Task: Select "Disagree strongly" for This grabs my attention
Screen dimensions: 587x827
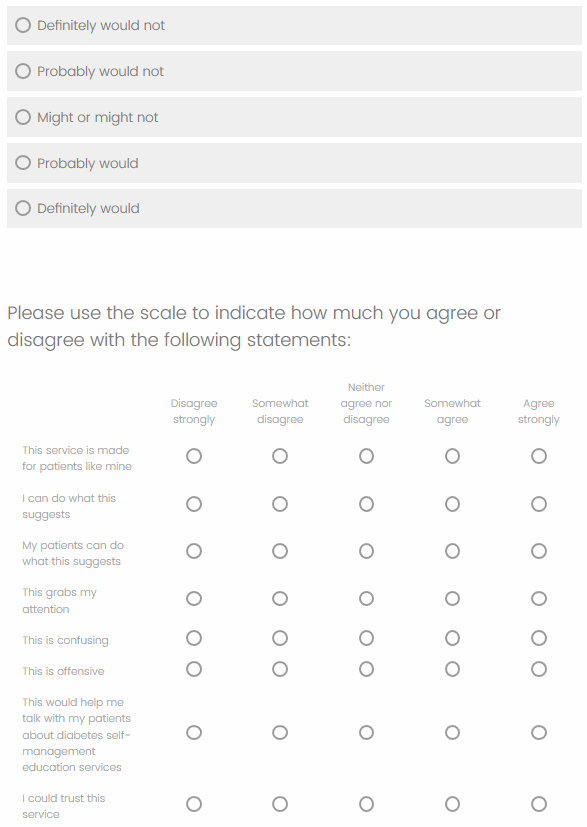Action: point(194,599)
